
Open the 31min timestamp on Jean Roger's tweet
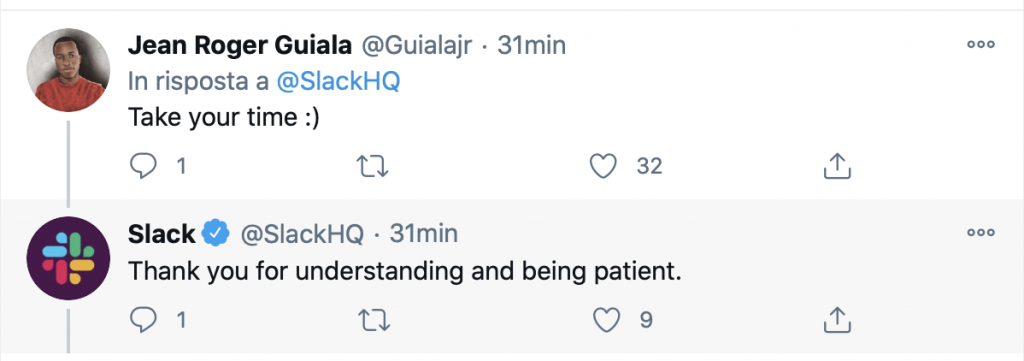pyautogui.click(x=532, y=46)
